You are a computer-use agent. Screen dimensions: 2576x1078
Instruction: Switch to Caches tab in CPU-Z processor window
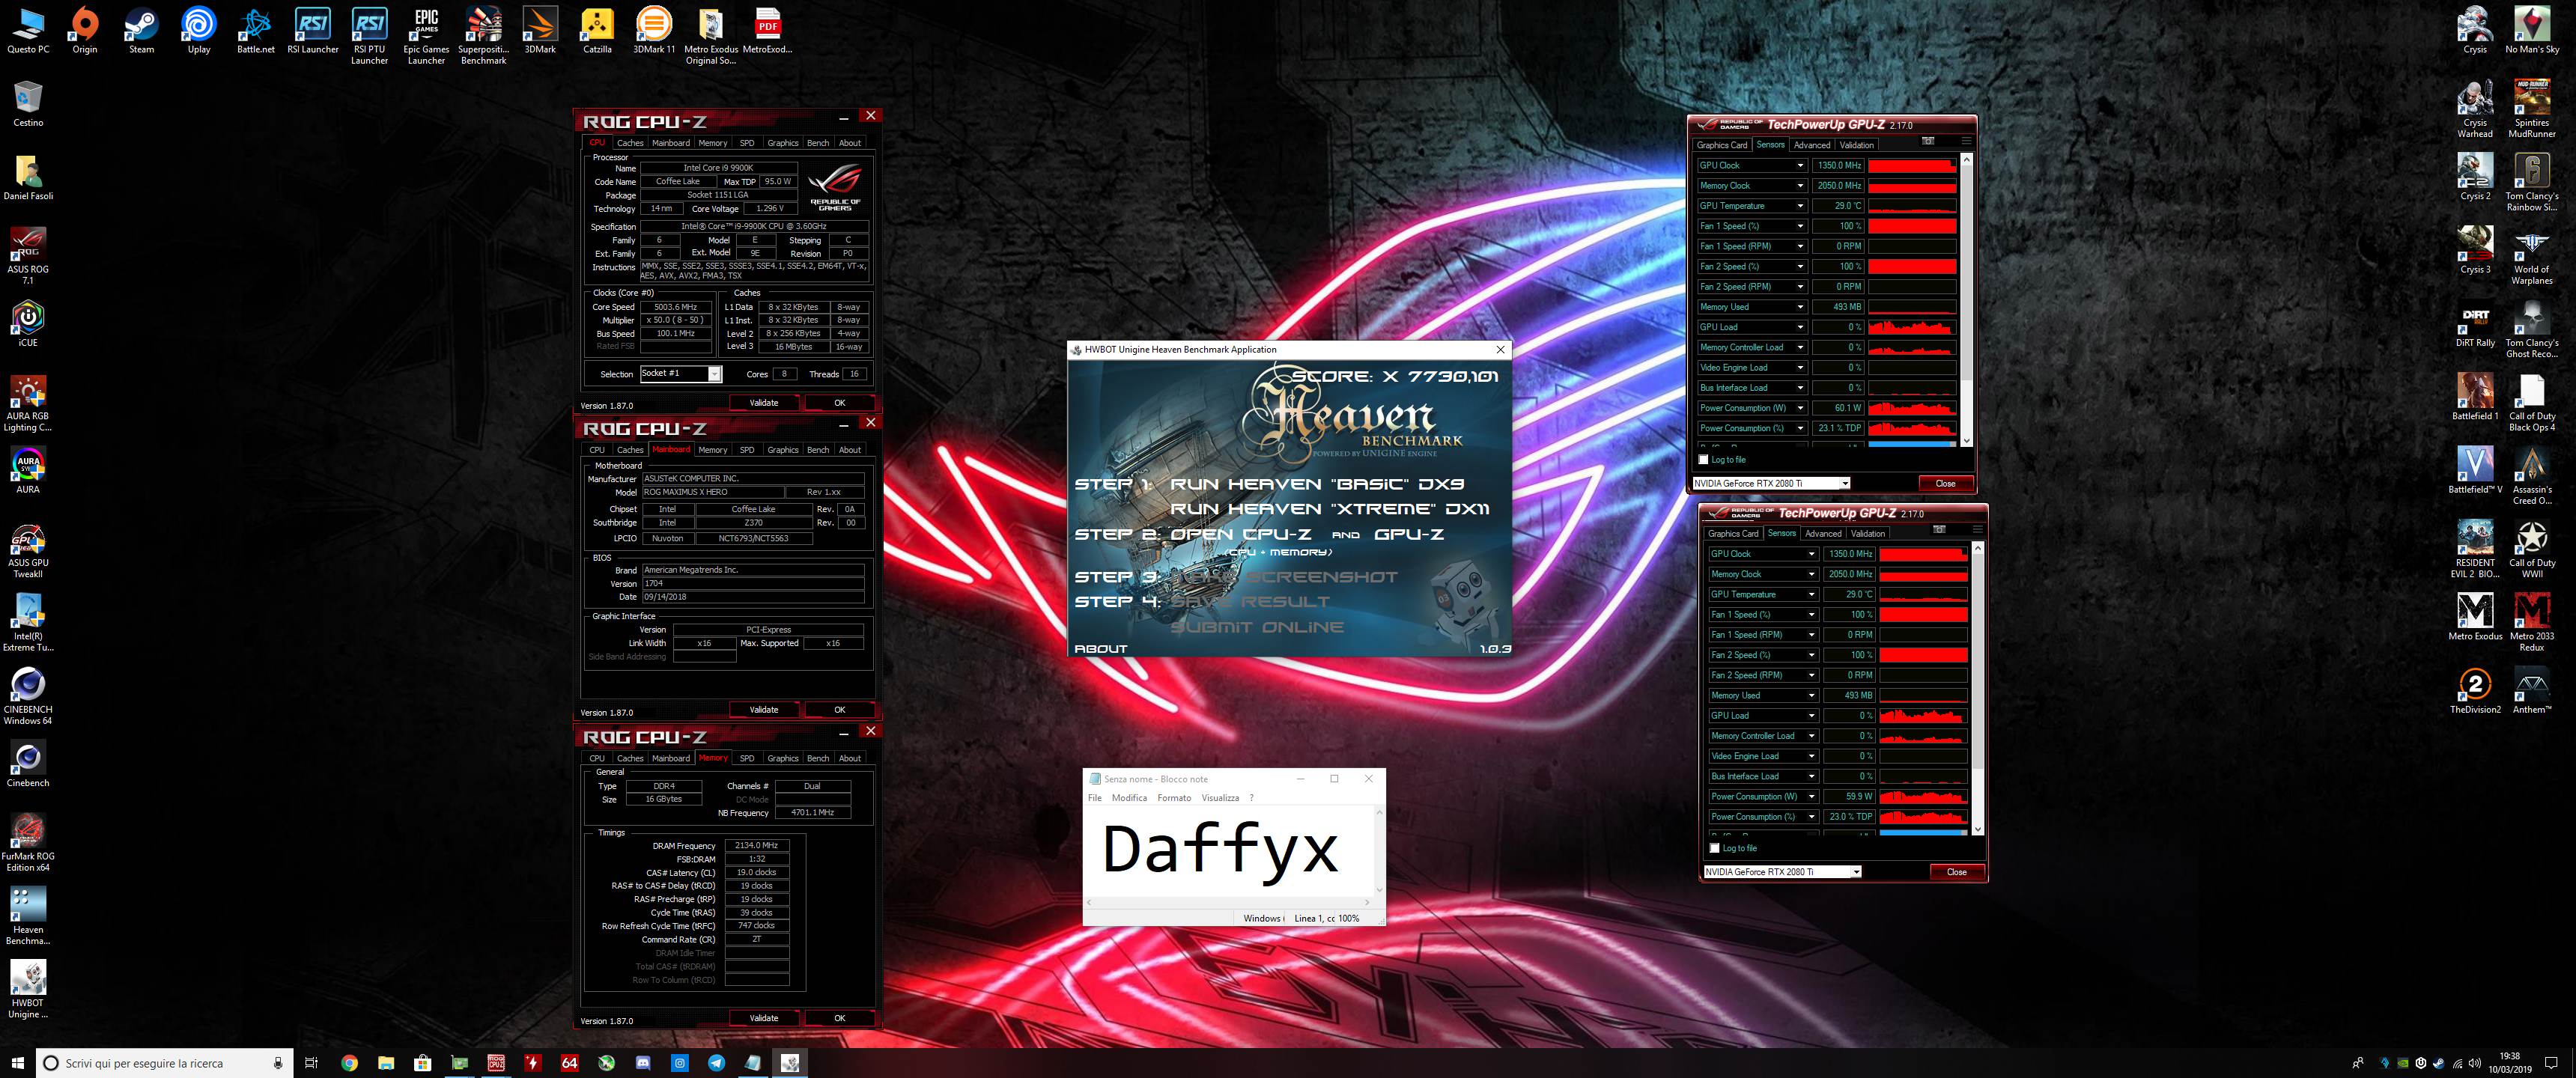coord(630,143)
